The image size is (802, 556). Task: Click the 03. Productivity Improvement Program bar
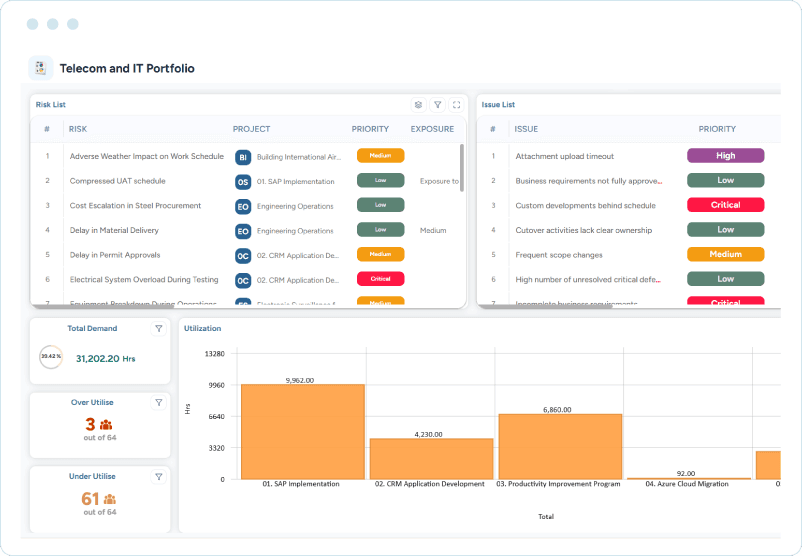560,447
